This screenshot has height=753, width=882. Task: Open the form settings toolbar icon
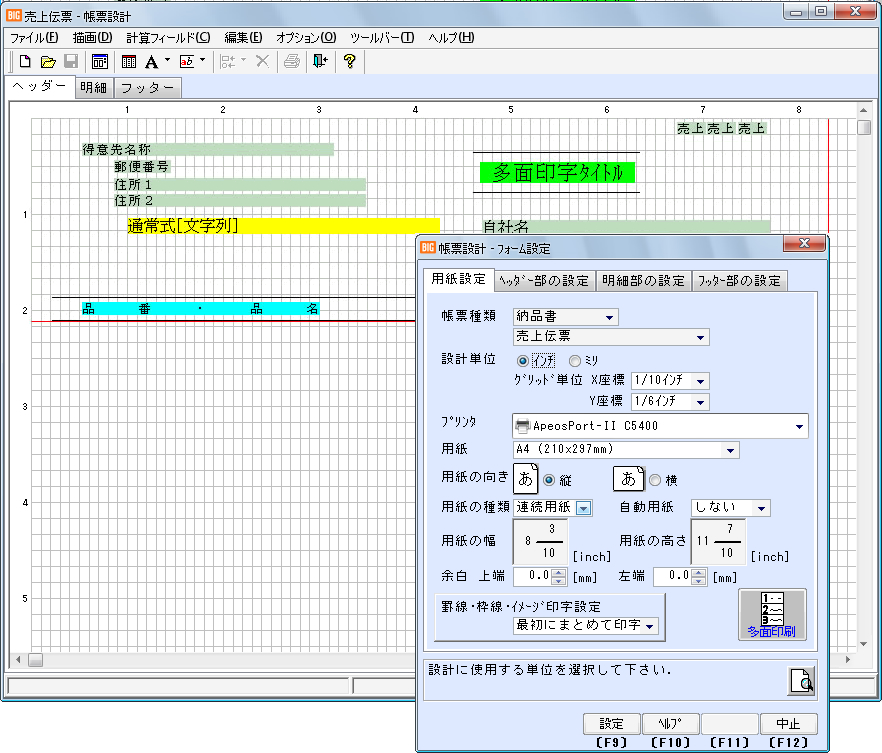coord(100,62)
